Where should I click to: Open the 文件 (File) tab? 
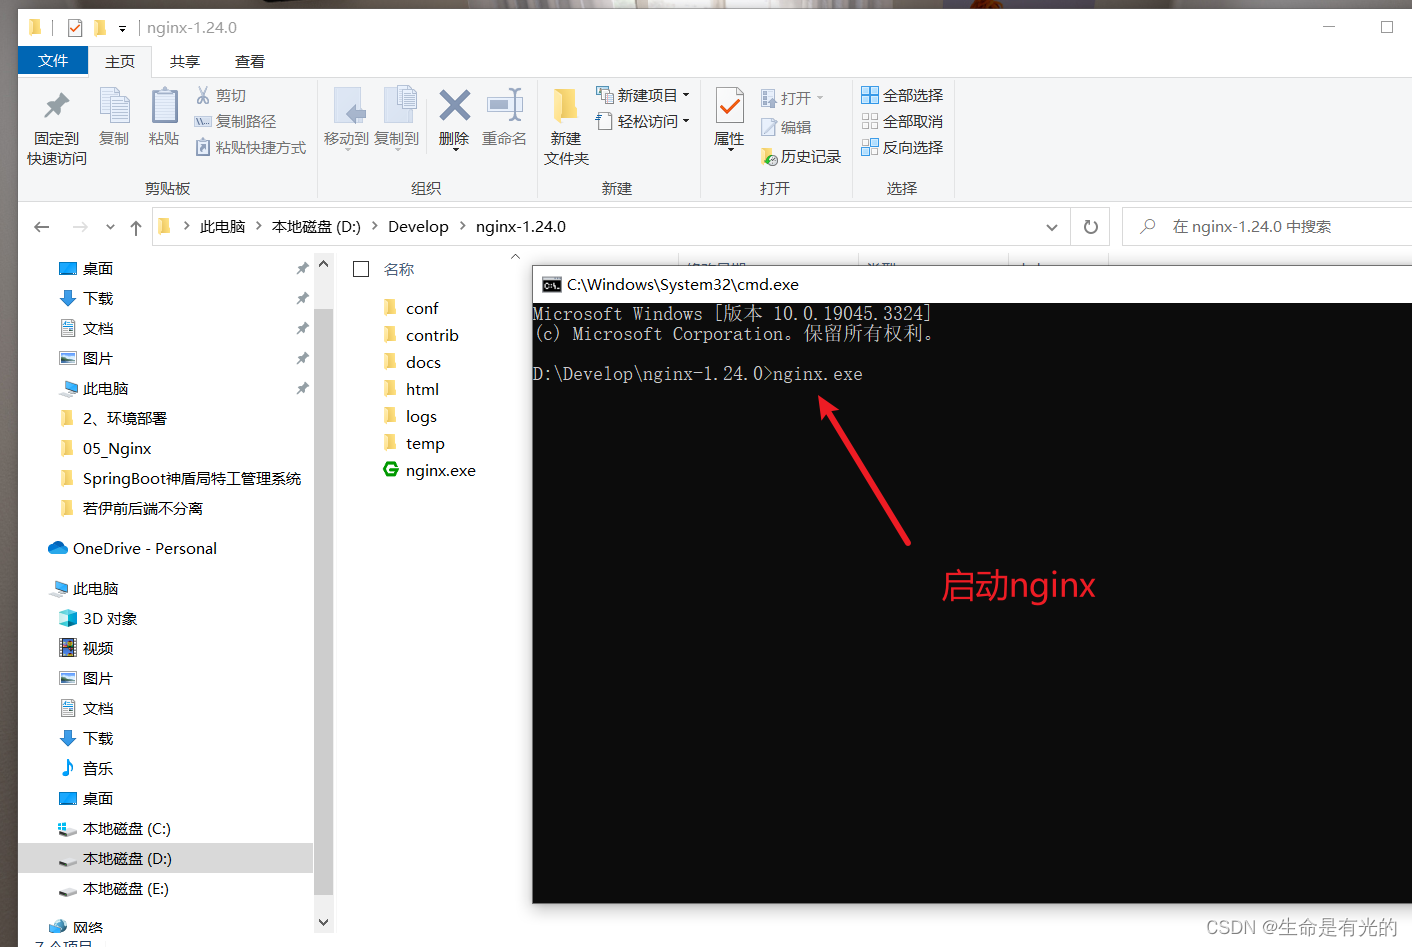[x=53, y=61]
